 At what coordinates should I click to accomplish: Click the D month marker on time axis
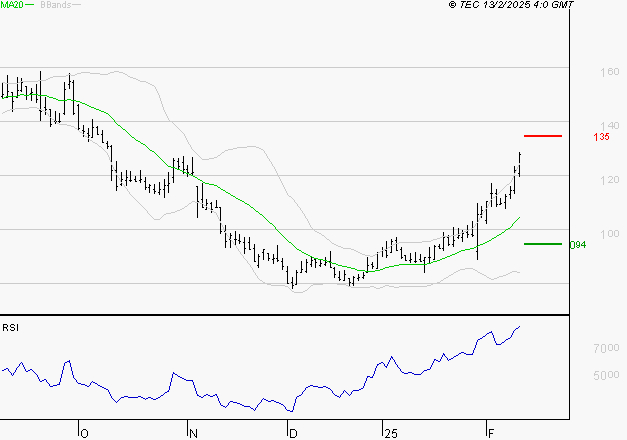click(293, 434)
